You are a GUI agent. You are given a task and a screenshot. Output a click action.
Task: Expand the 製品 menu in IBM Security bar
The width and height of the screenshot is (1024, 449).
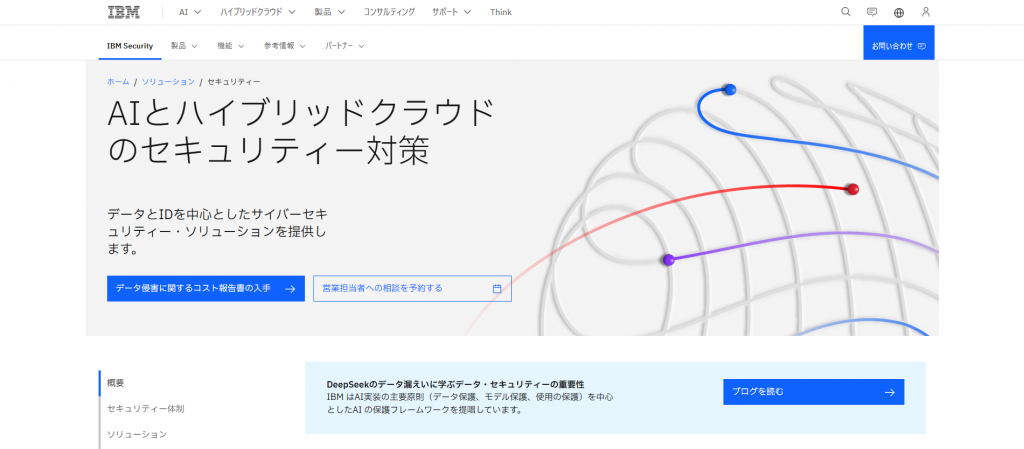pos(184,46)
